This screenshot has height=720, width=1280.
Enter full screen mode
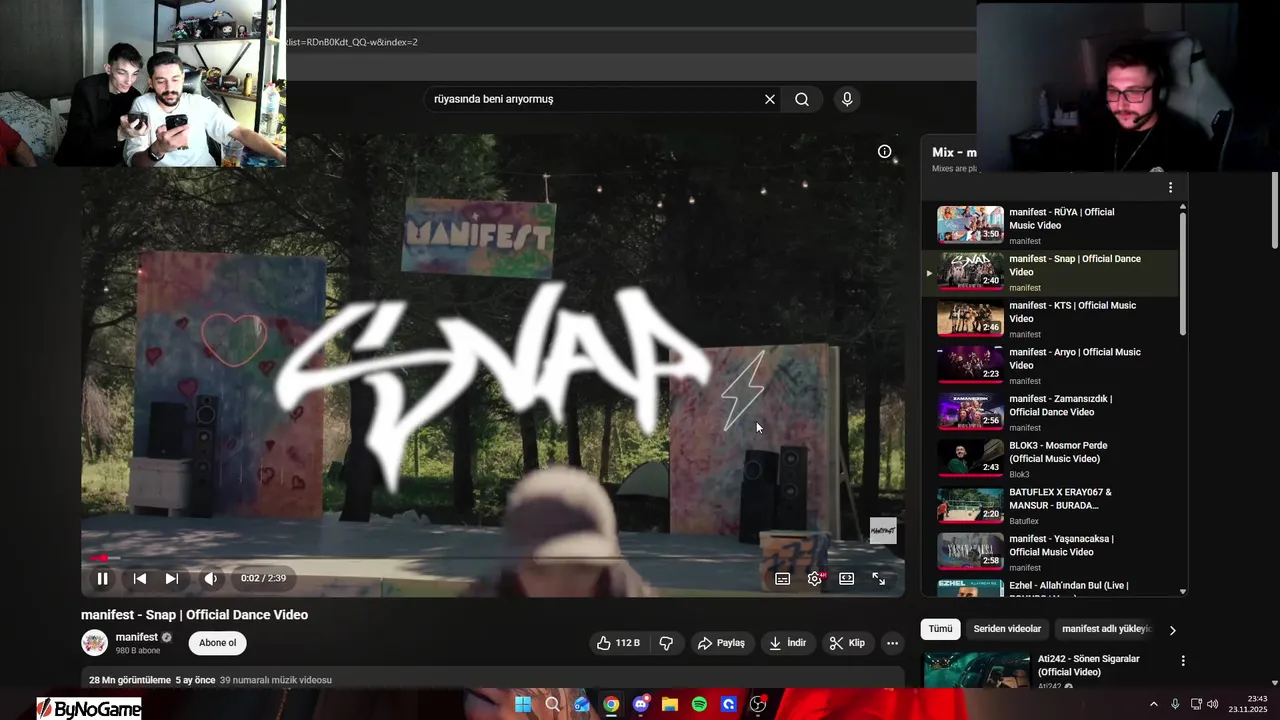point(879,578)
